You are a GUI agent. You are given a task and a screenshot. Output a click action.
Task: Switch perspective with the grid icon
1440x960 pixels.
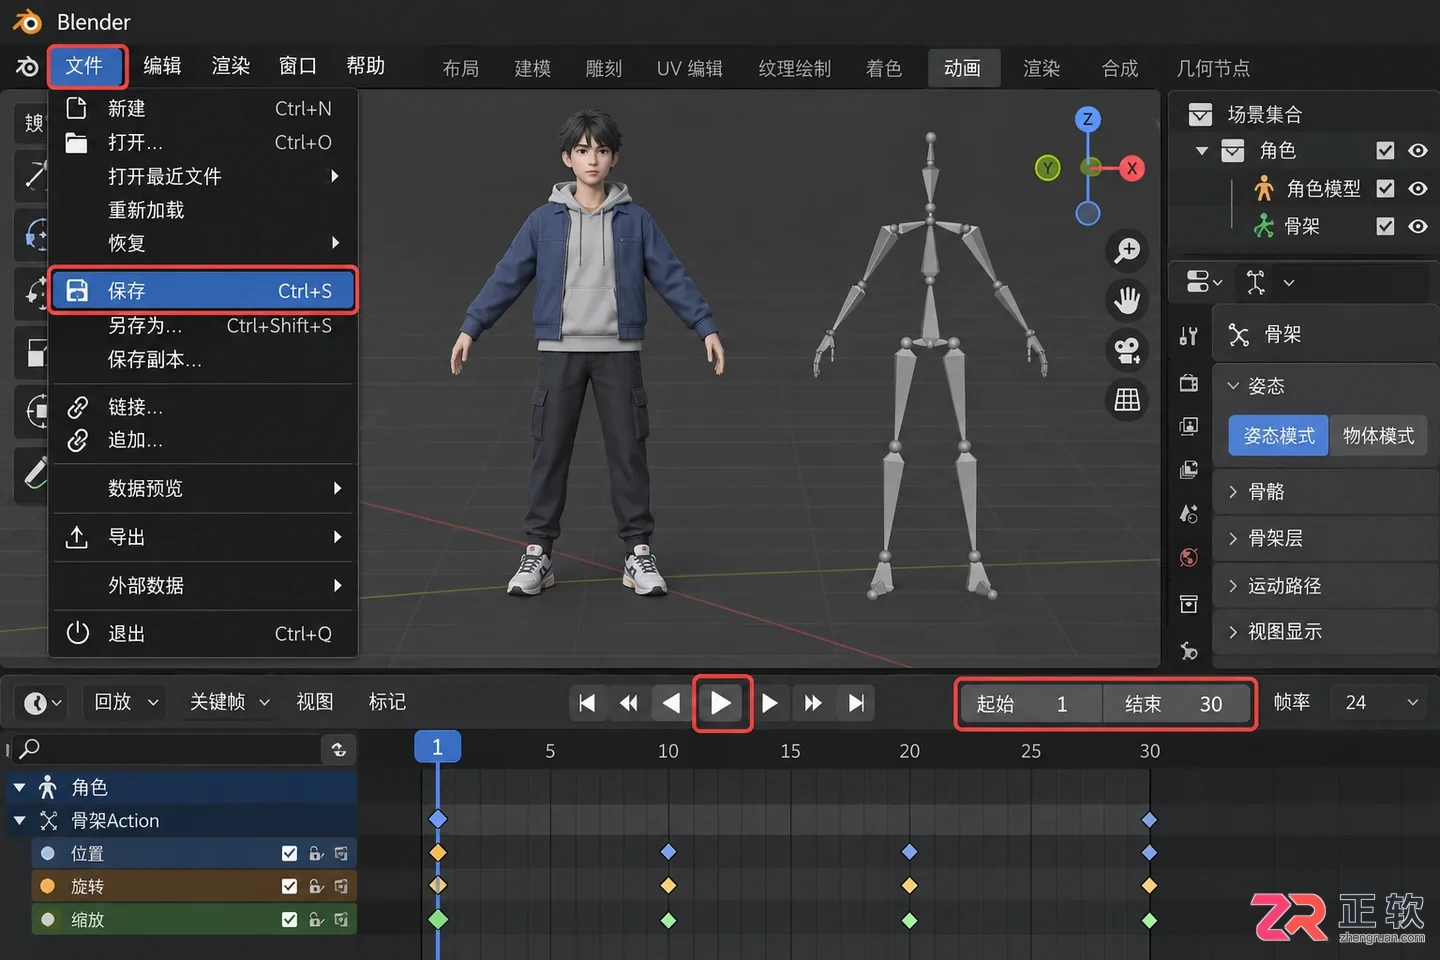(x=1127, y=400)
